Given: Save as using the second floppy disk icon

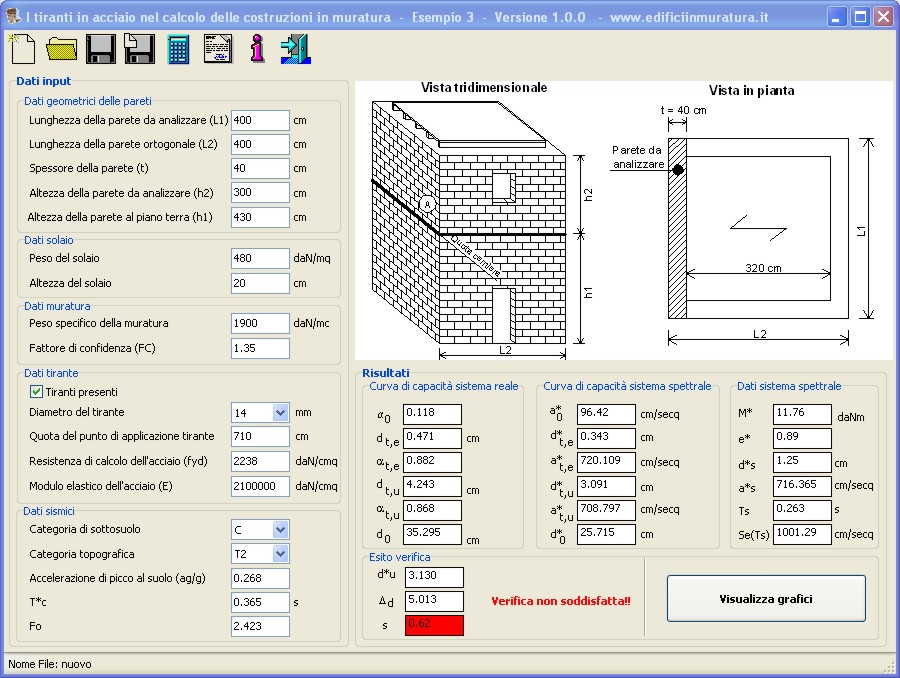Looking at the screenshot, I should (139, 49).
